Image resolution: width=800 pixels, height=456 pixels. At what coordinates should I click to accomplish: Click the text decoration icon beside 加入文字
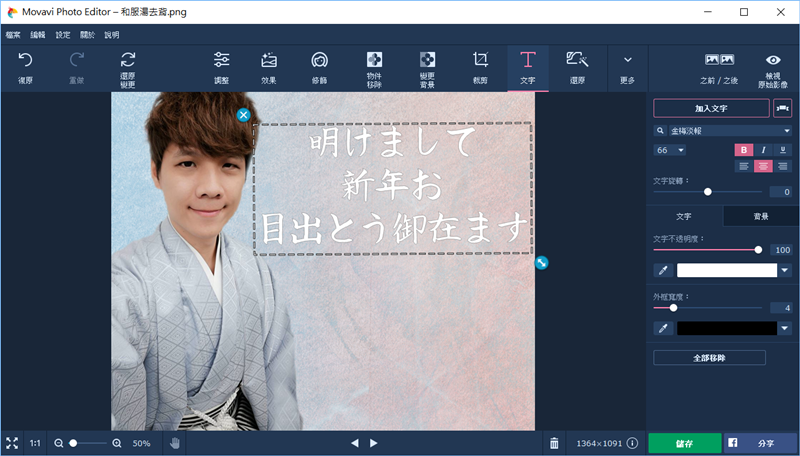click(783, 108)
